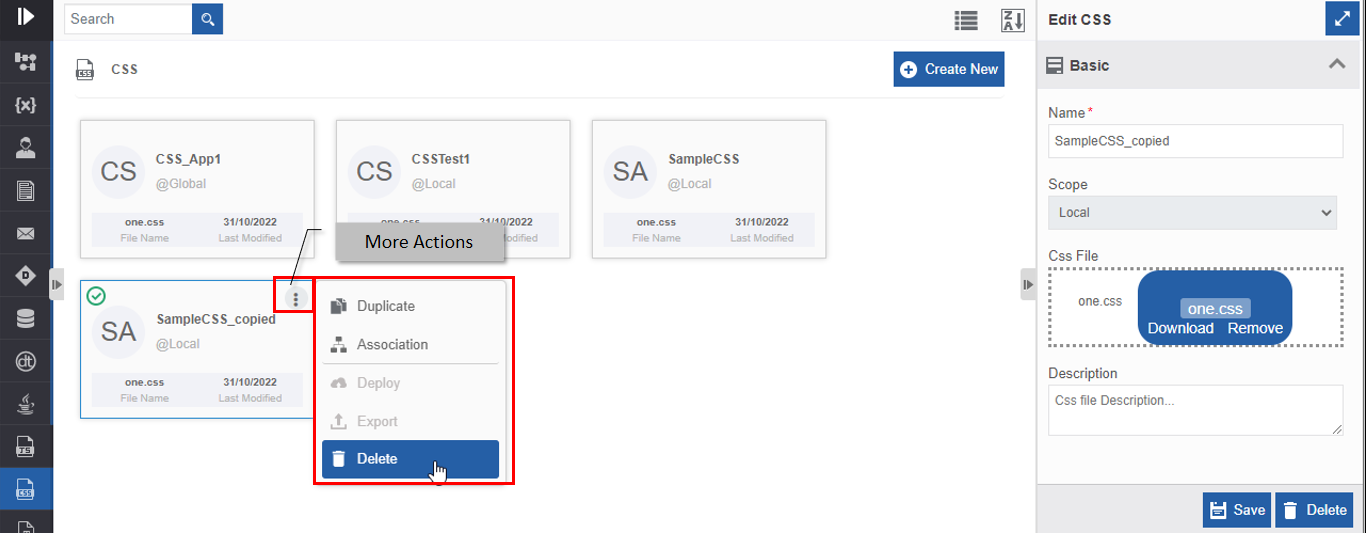Viewport: 1366px width, 533px height.
Task: Choose Association from the context menu
Action: (x=410, y=344)
